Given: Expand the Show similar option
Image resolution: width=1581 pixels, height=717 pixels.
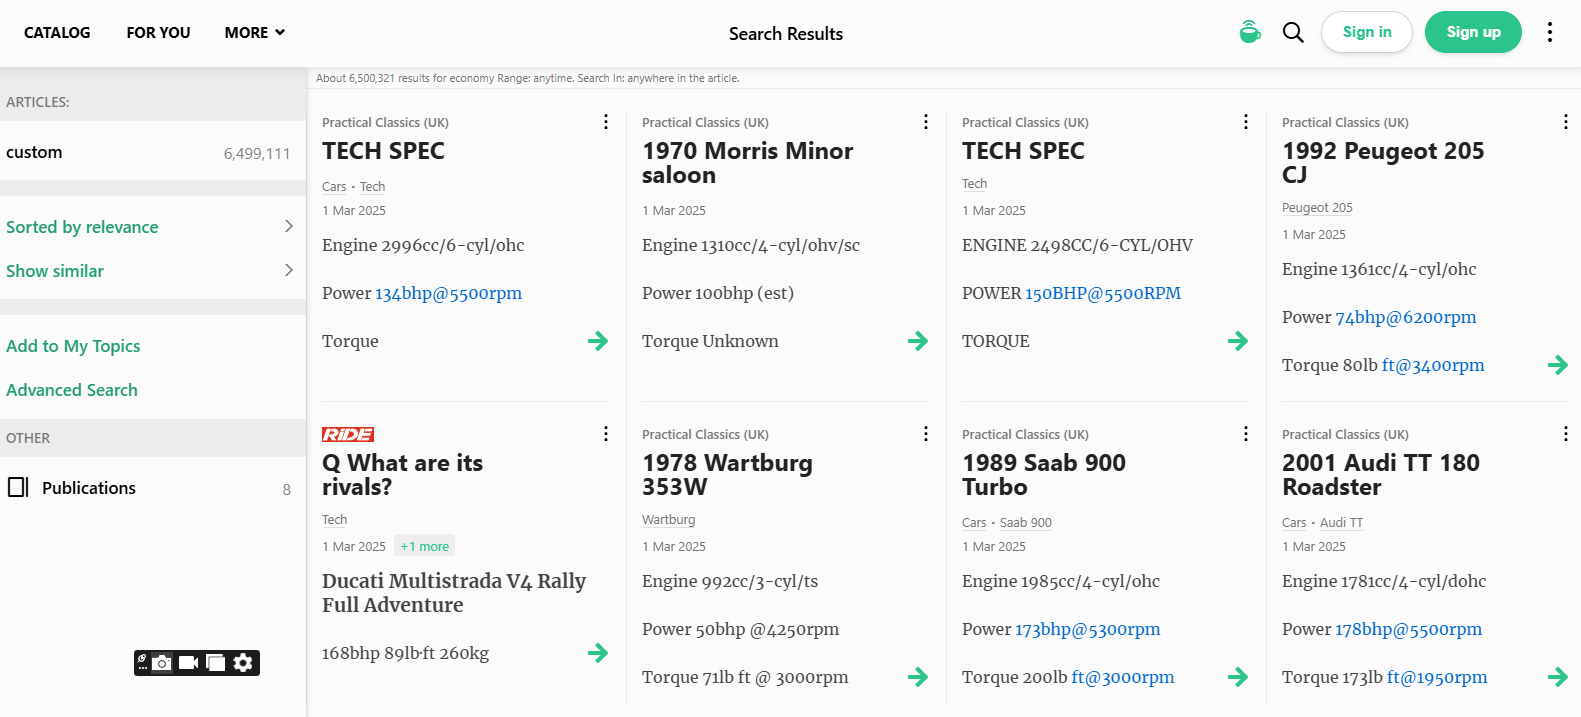Looking at the screenshot, I should click(x=288, y=270).
